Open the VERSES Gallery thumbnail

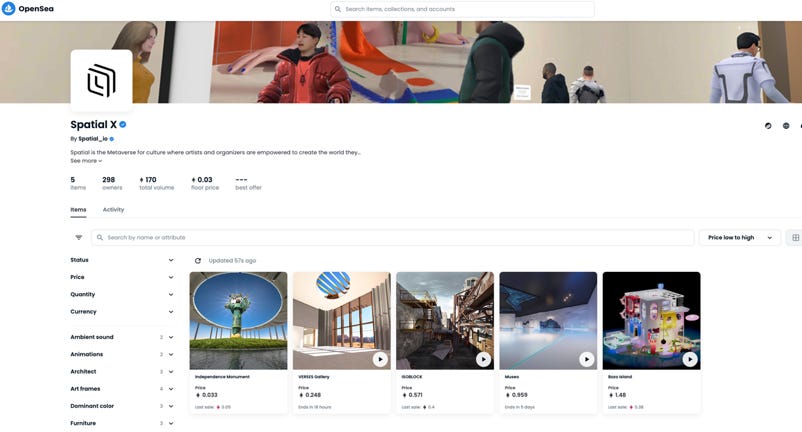click(342, 321)
